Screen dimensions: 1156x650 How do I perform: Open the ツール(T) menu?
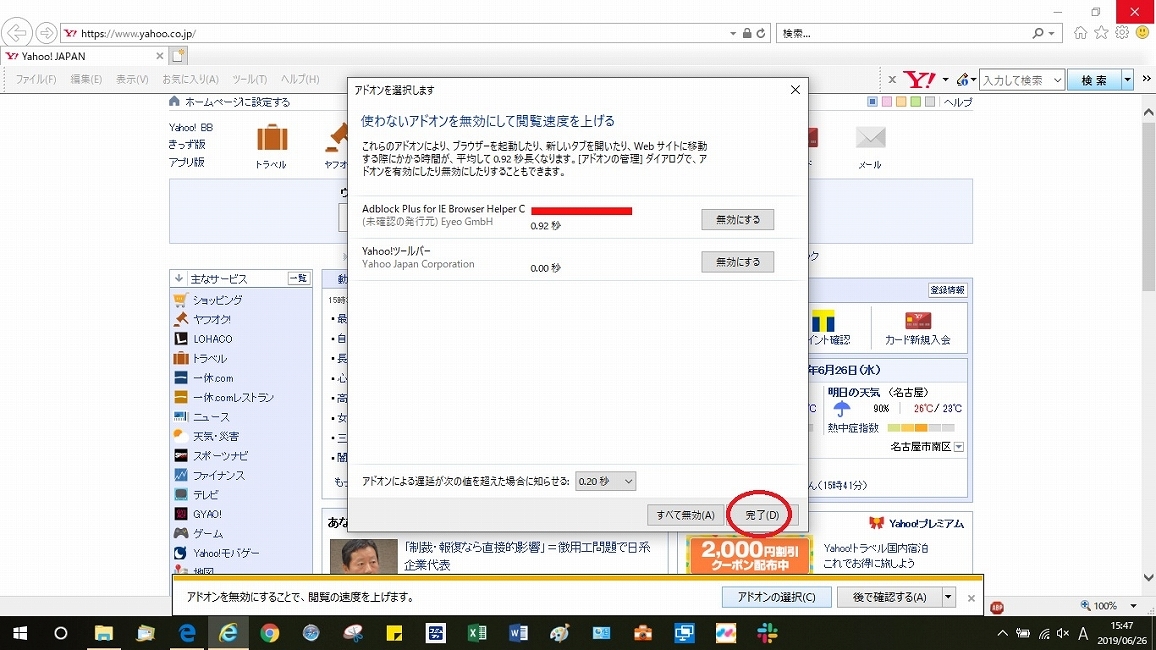coord(249,79)
